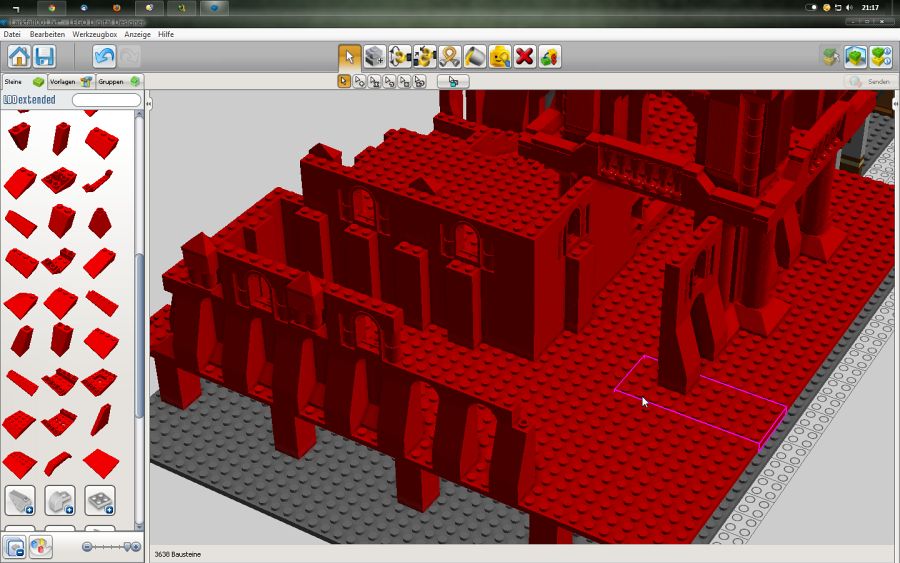Activate the Paint bucket tool
This screenshot has width=900, height=563.
point(475,56)
